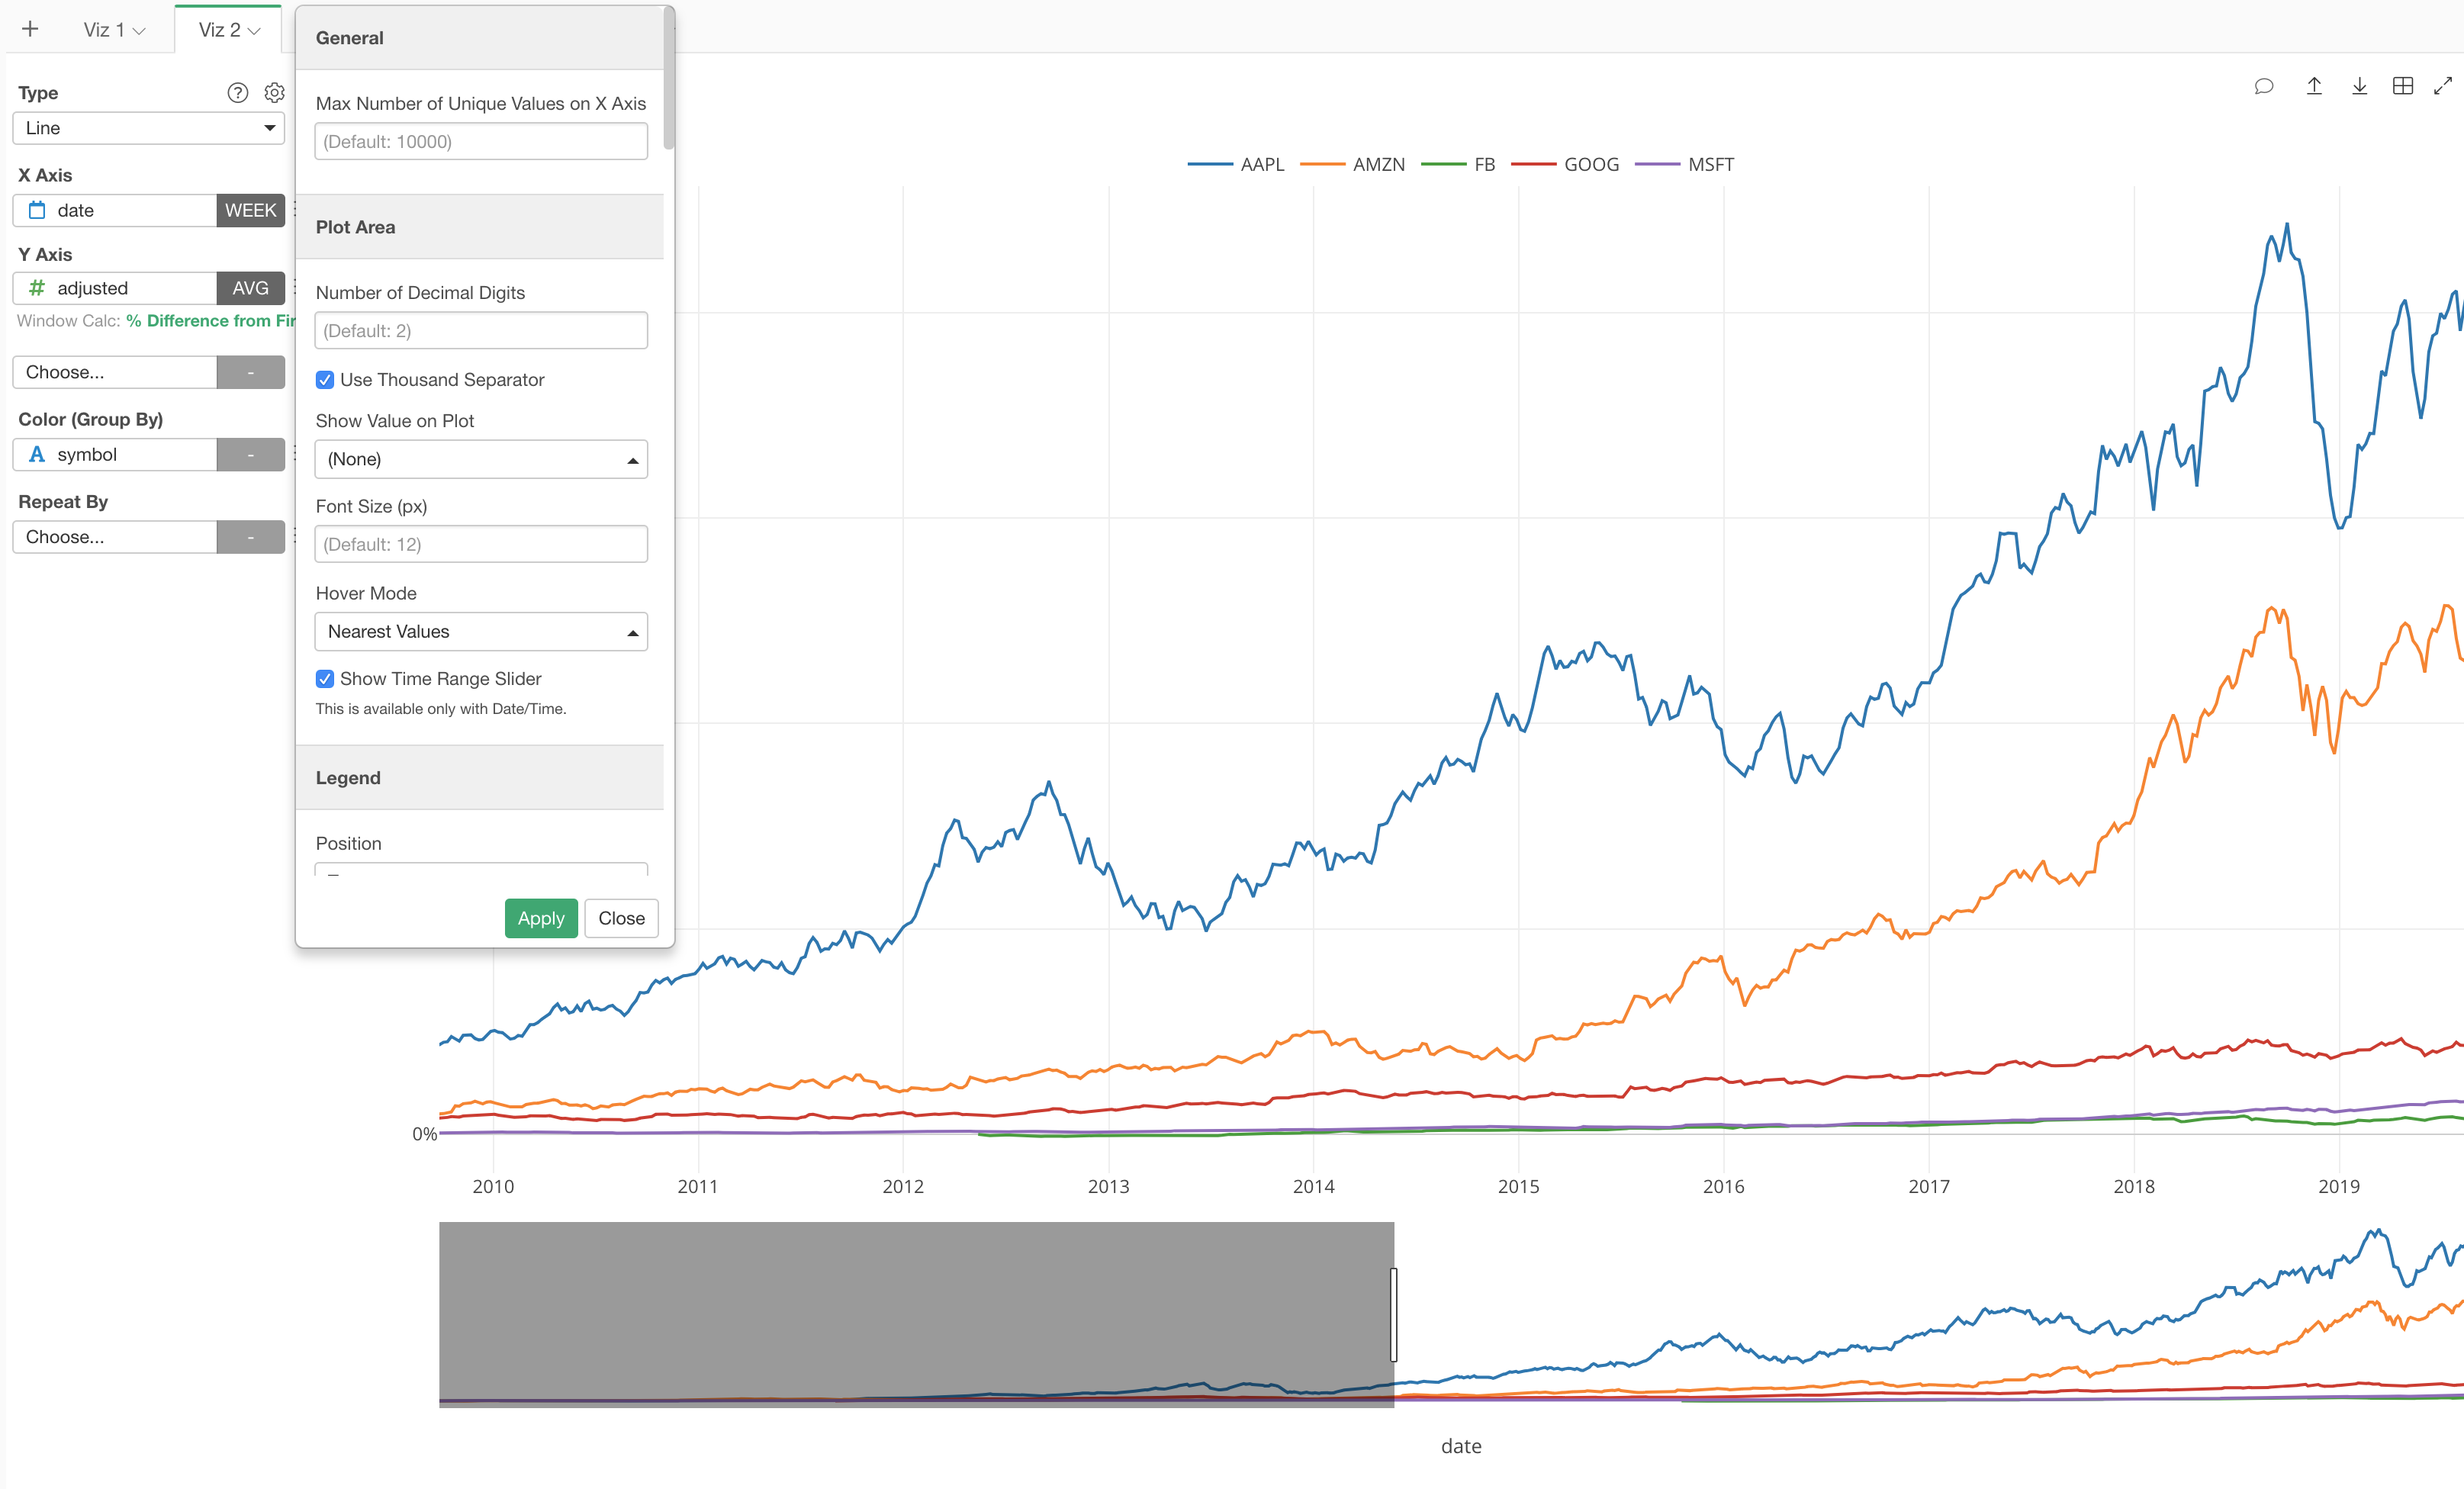Click the time range slider handle

click(1394, 1315)
